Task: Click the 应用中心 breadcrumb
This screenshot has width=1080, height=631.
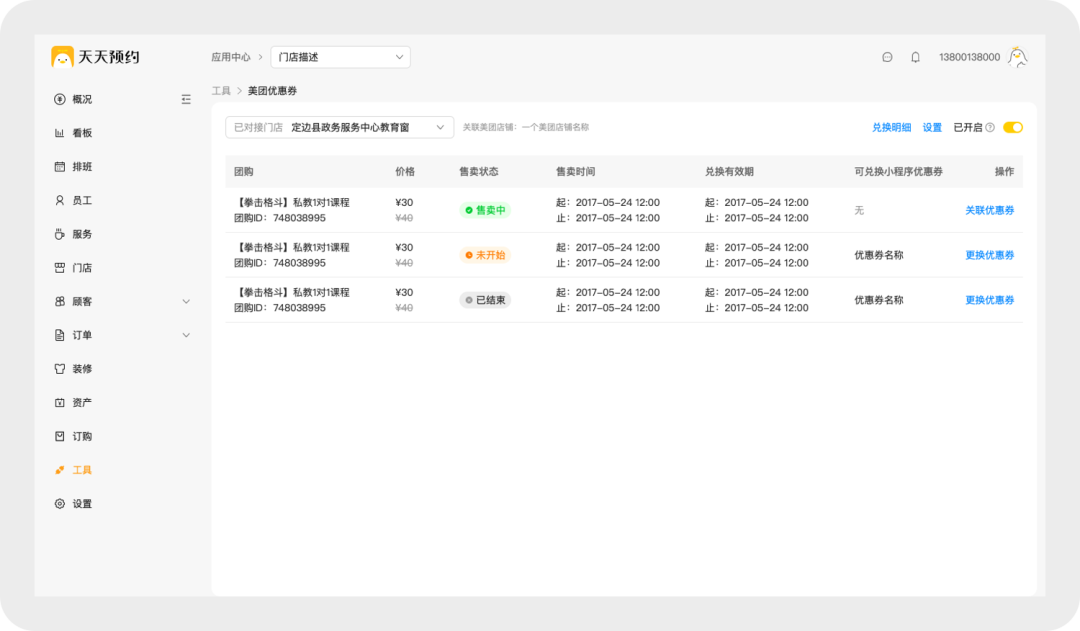Action: click(x=231, y=57)
